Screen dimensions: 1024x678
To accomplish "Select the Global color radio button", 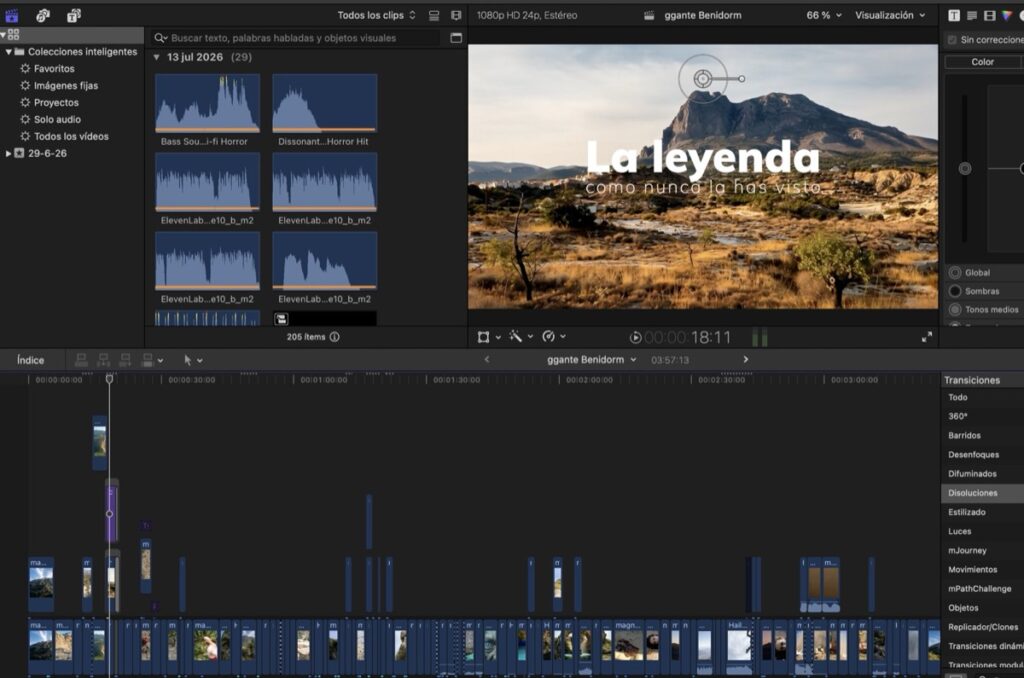I will click(x=955, y=272).
